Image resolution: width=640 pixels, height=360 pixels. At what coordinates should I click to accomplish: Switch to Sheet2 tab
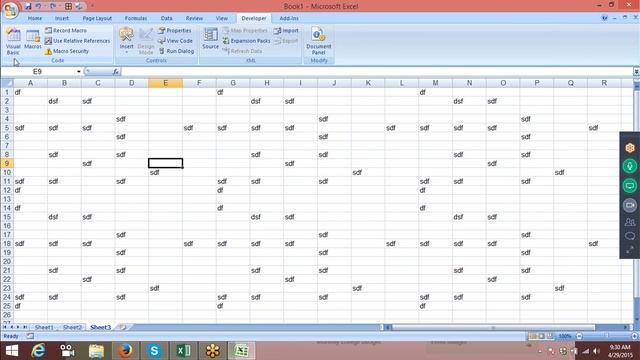pos(72,327)
